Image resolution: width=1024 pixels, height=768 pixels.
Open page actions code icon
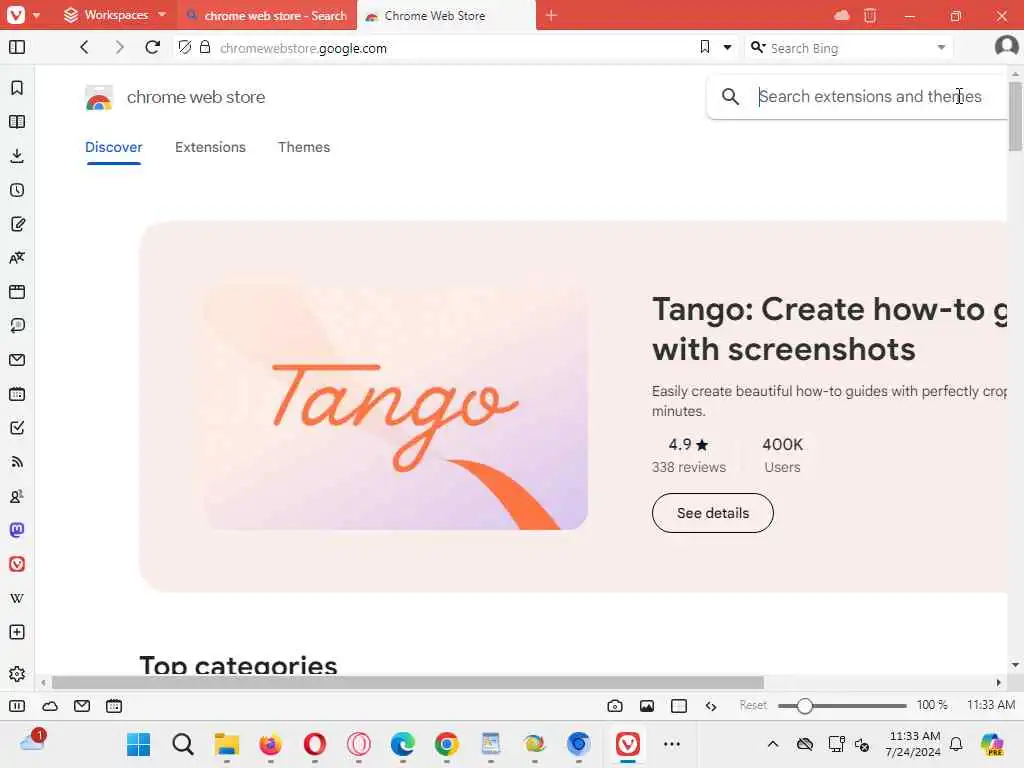point(711,706)
